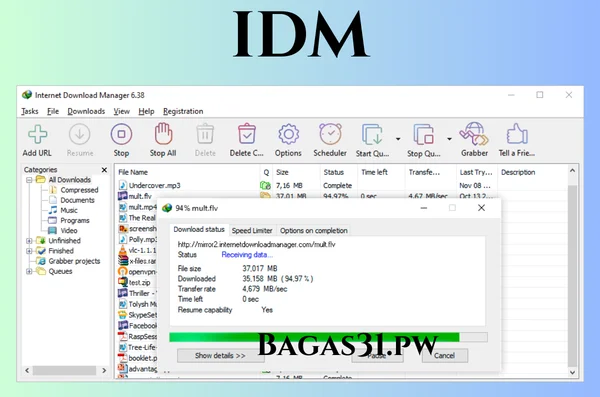
Task: Click the queue icon in Undercover.mp3 row
Action: (265, 185)
